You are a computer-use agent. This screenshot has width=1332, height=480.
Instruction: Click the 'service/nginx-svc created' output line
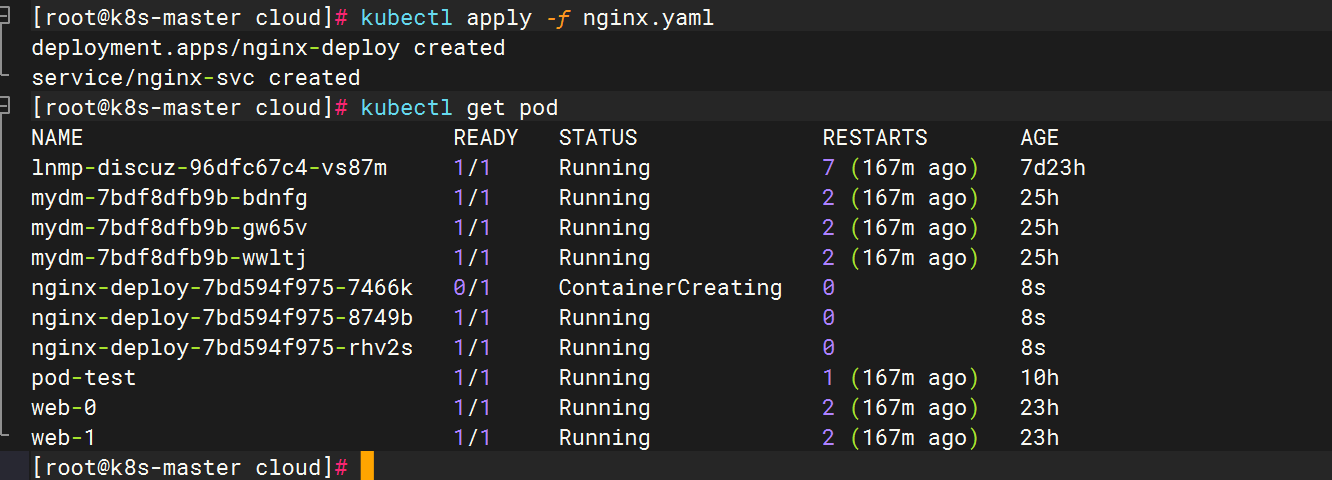[x=196, y=78]
